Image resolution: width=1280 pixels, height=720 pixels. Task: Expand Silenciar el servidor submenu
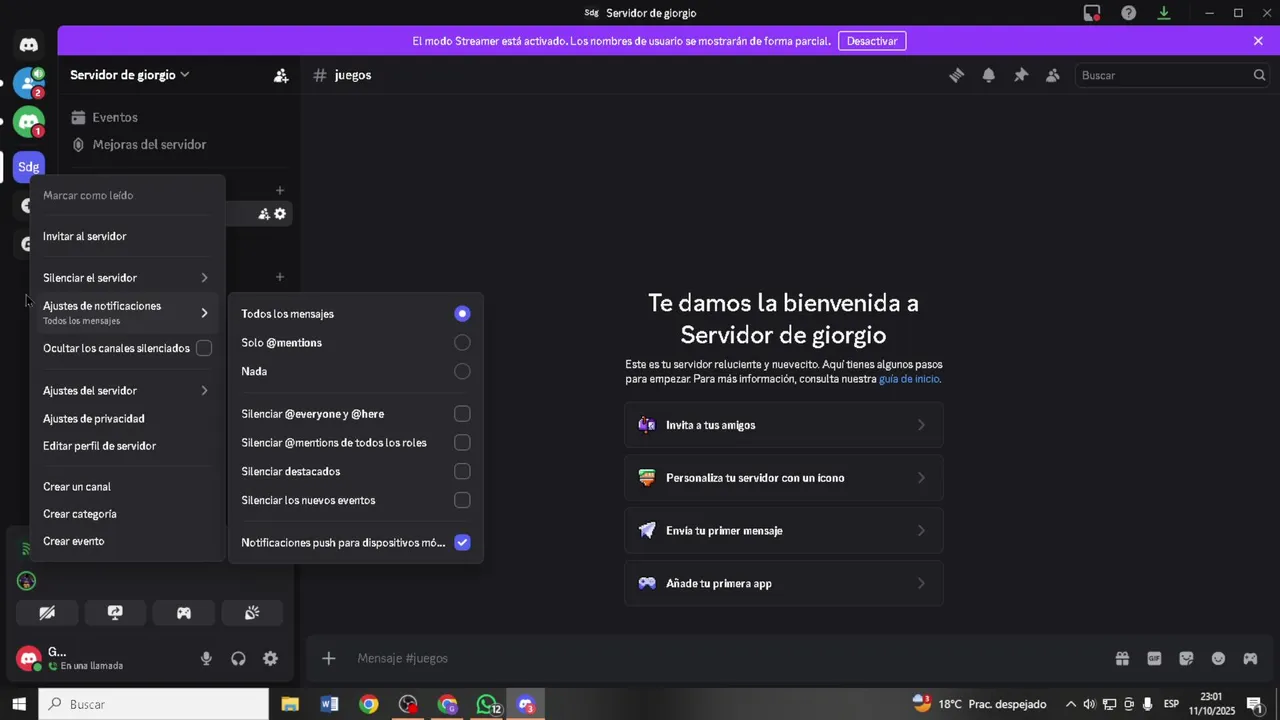coord(127,278)
